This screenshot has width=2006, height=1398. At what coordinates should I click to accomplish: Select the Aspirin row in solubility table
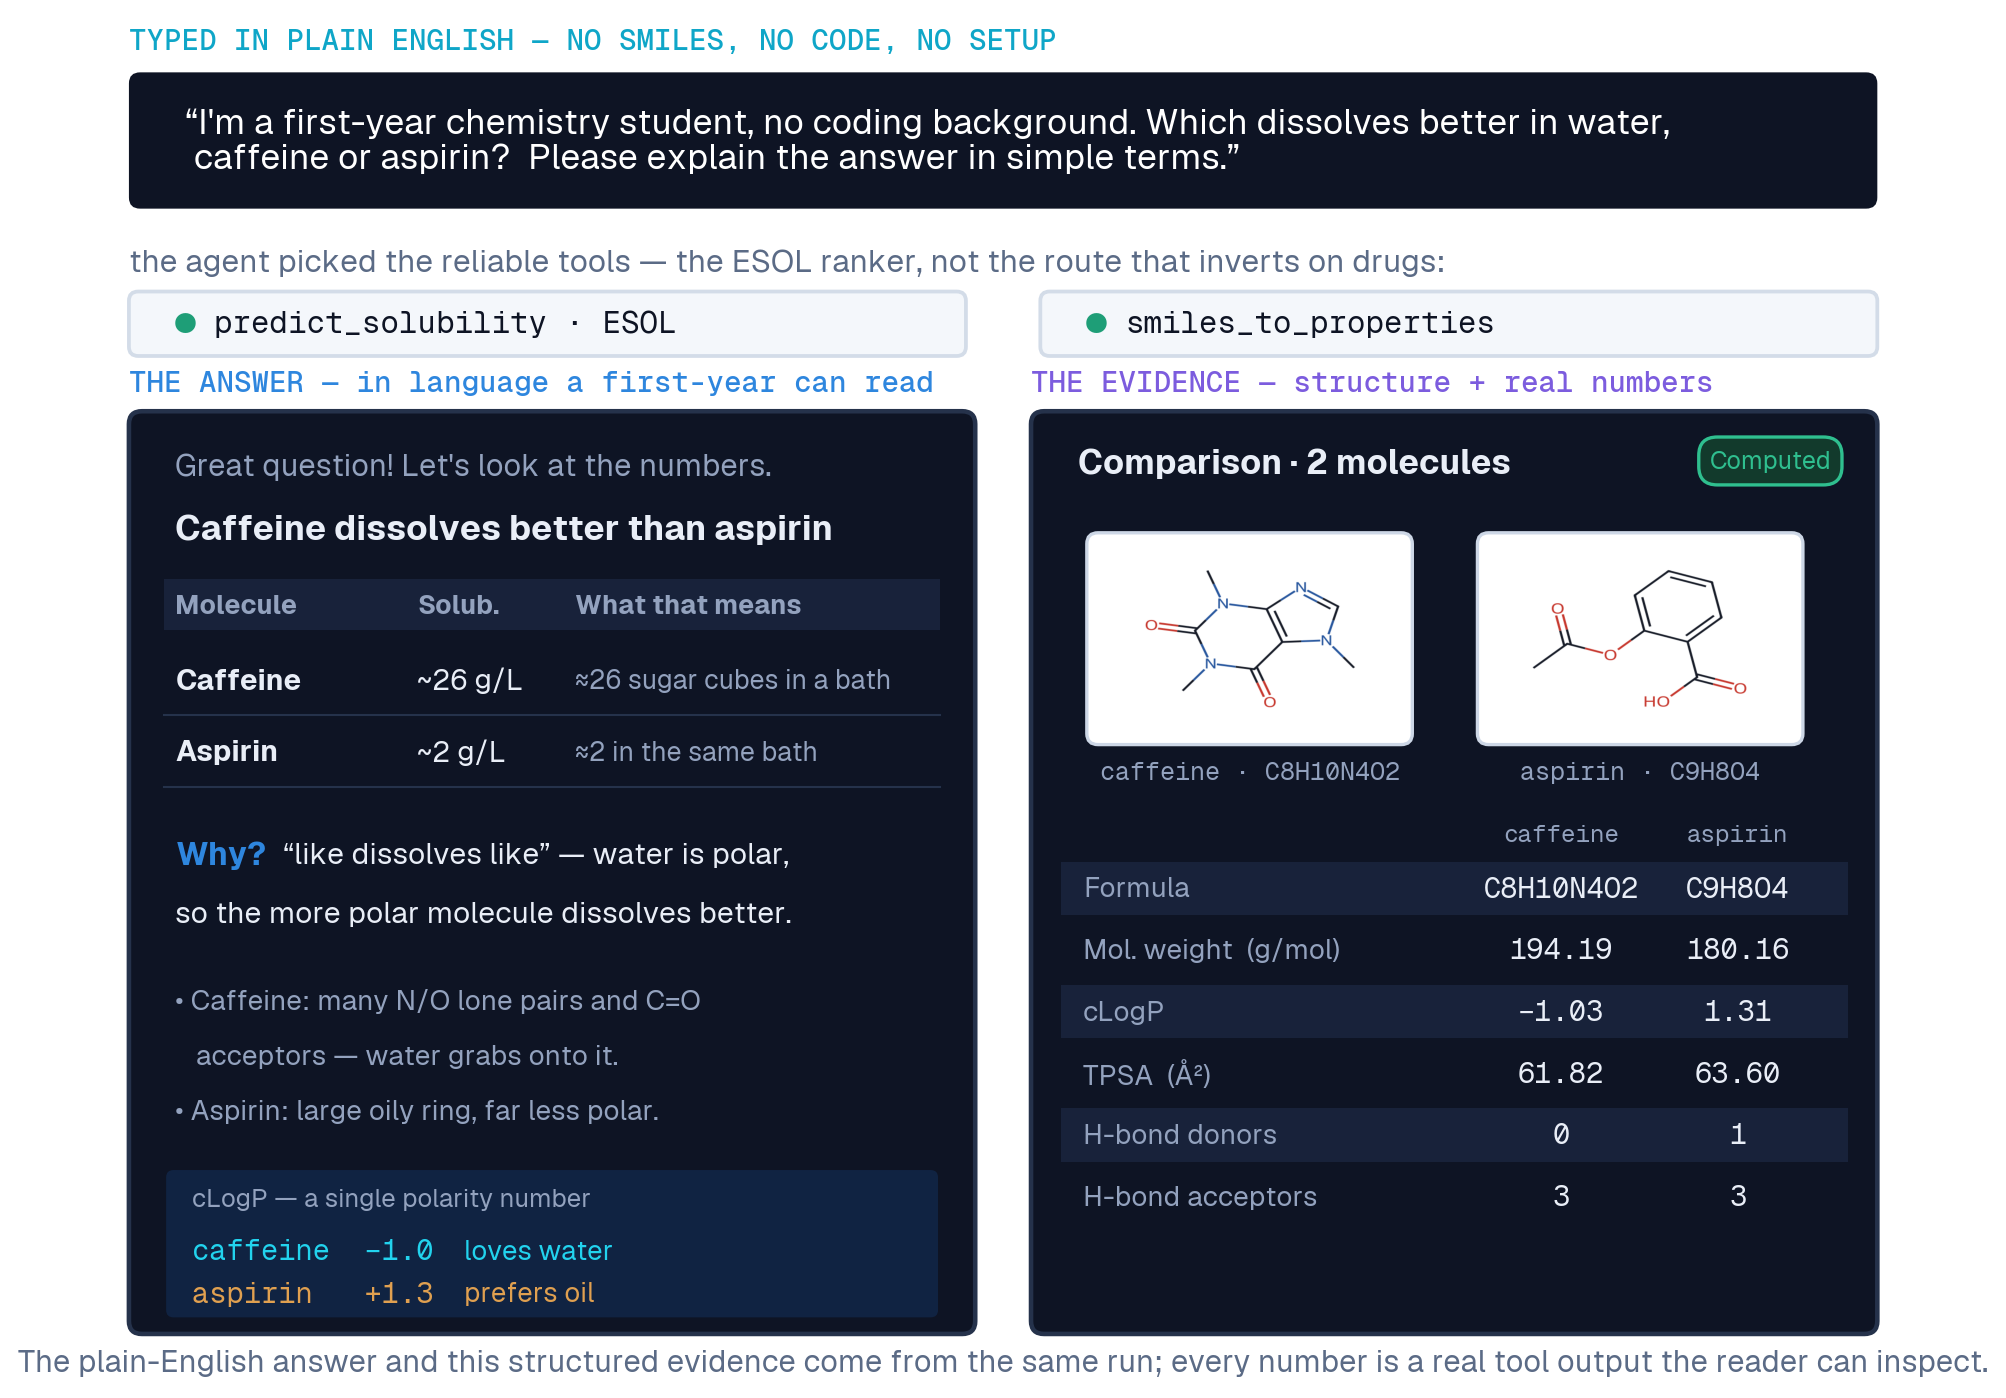coord(552,752)
